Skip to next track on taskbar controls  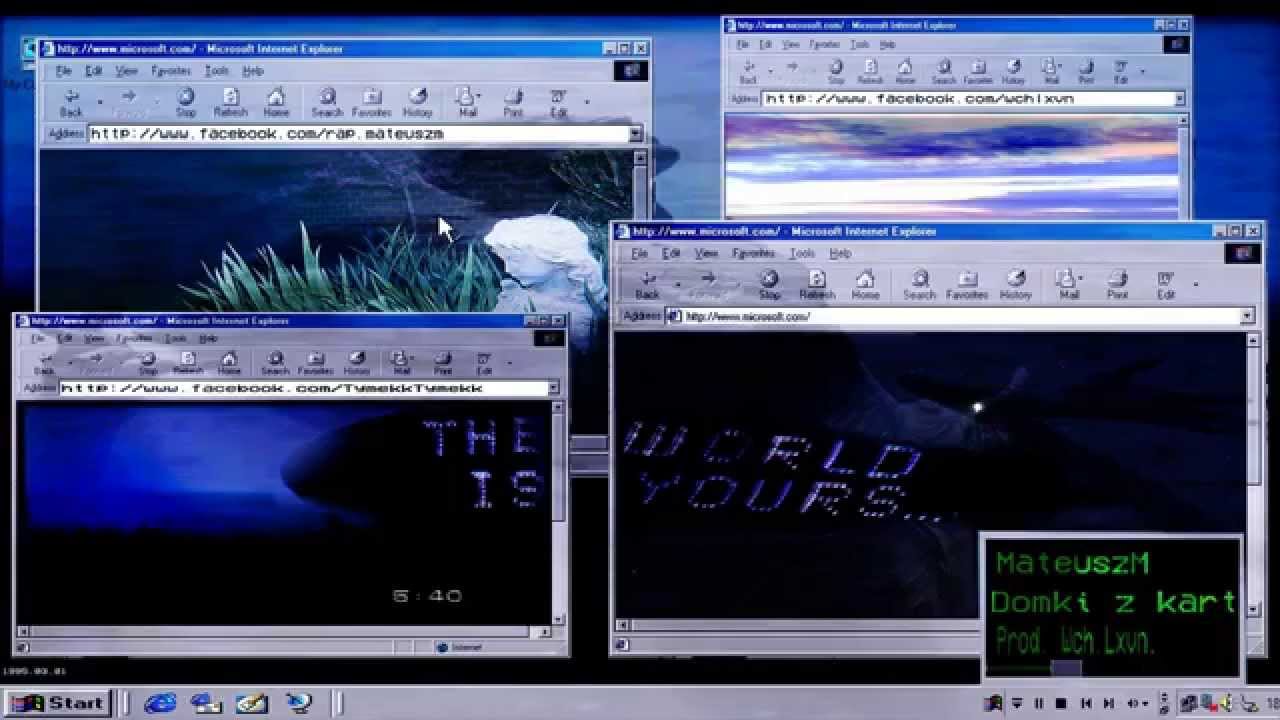1108,703
